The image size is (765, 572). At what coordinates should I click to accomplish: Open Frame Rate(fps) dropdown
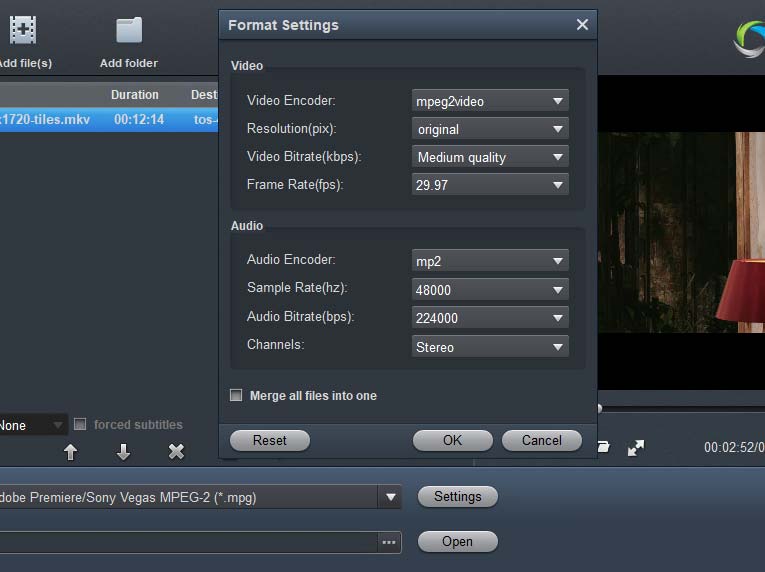pos(490,184)
